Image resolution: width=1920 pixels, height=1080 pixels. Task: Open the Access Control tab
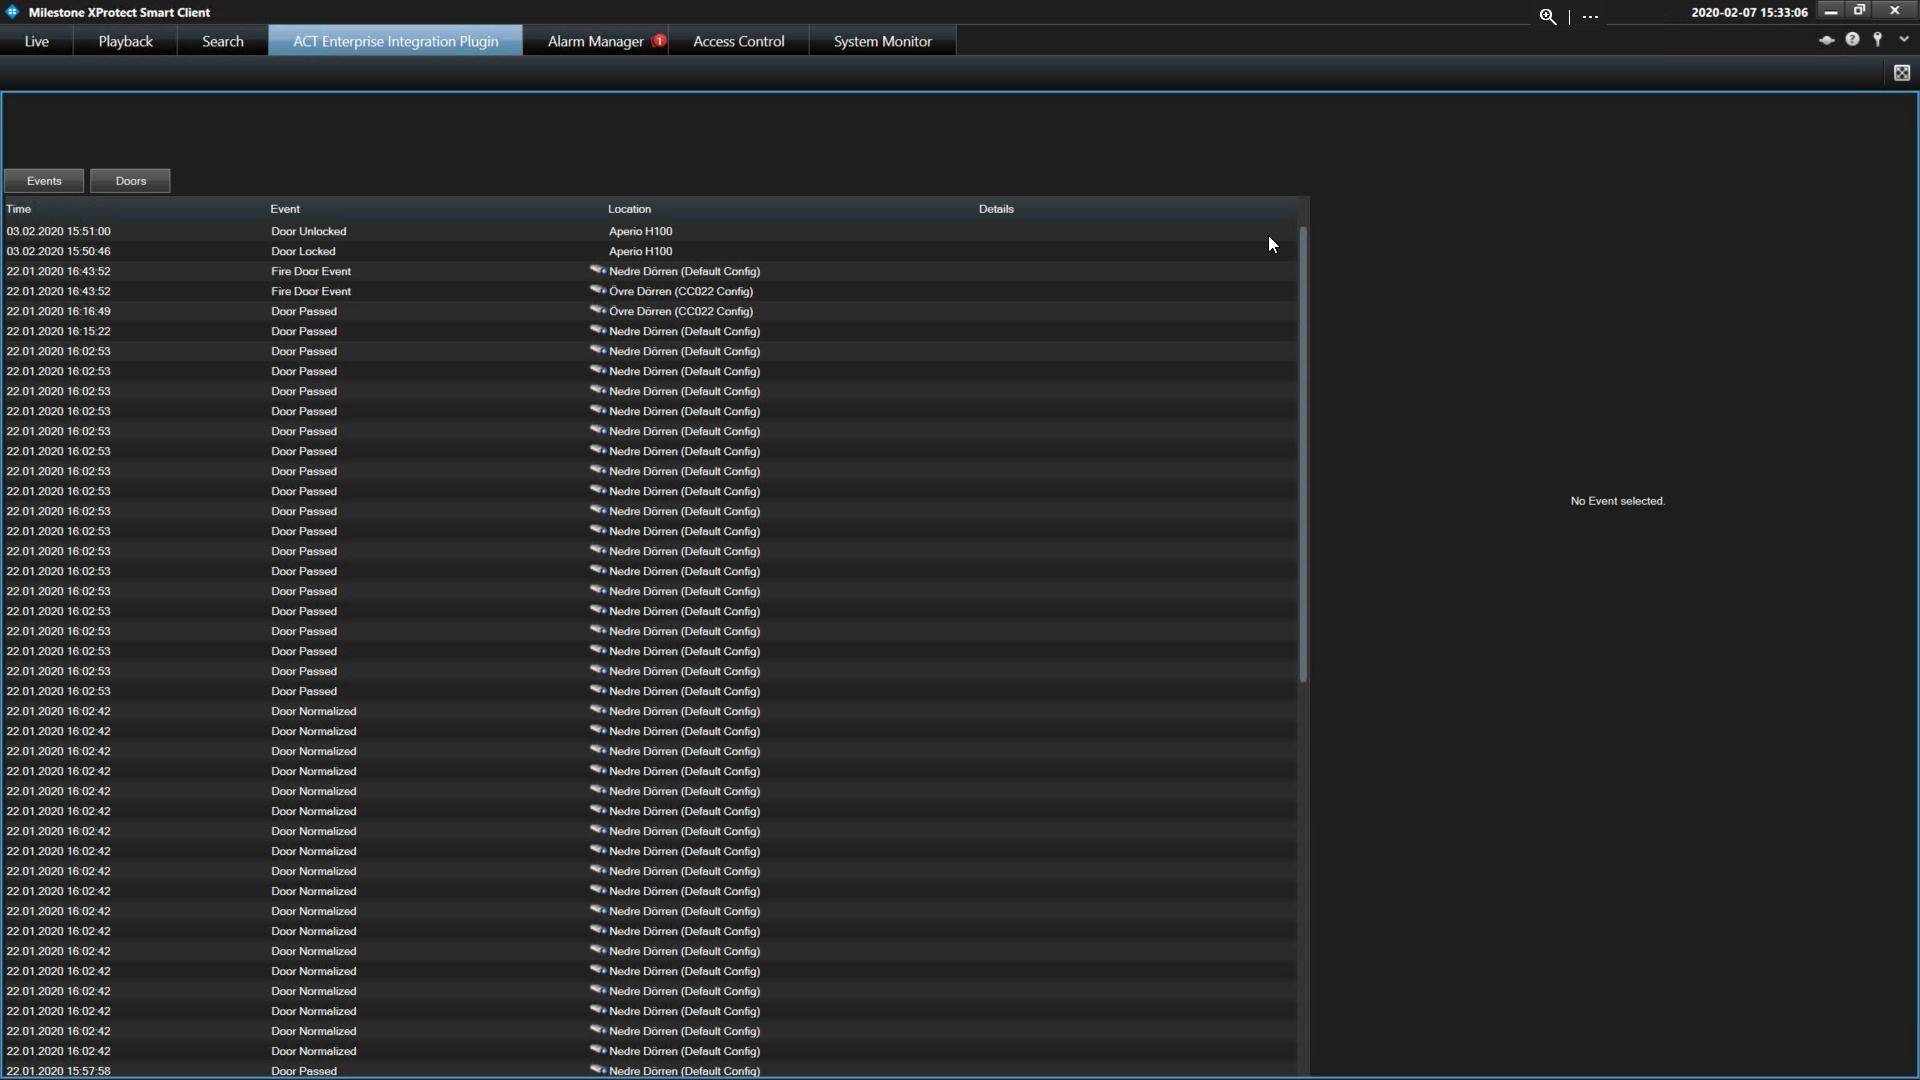[x=739, y=41]
